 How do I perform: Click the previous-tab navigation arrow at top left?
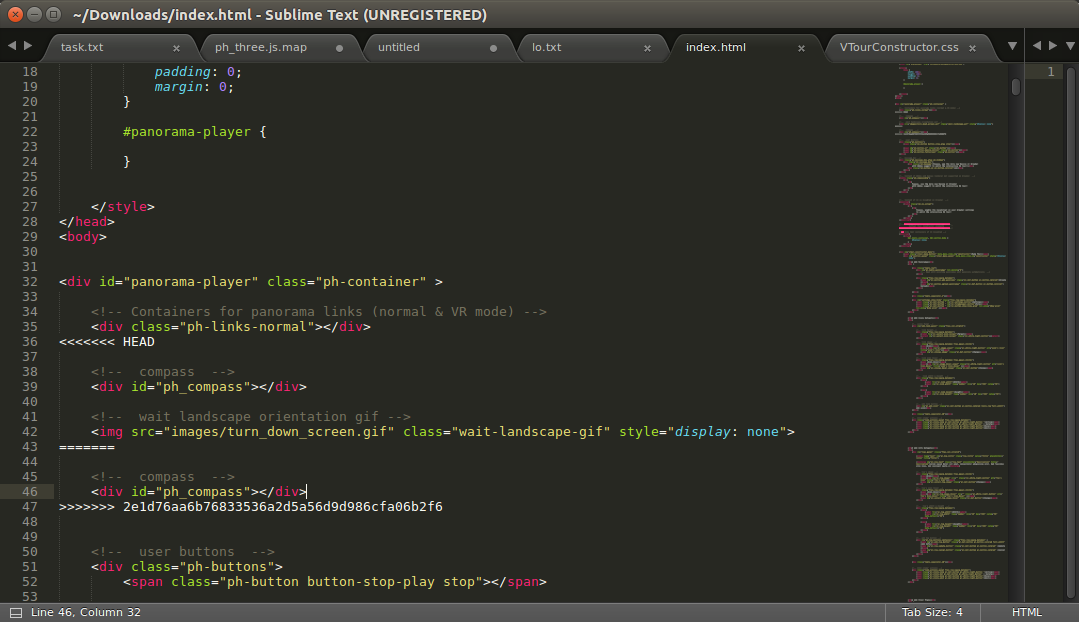pyautogui.click(x=12, y=45)
